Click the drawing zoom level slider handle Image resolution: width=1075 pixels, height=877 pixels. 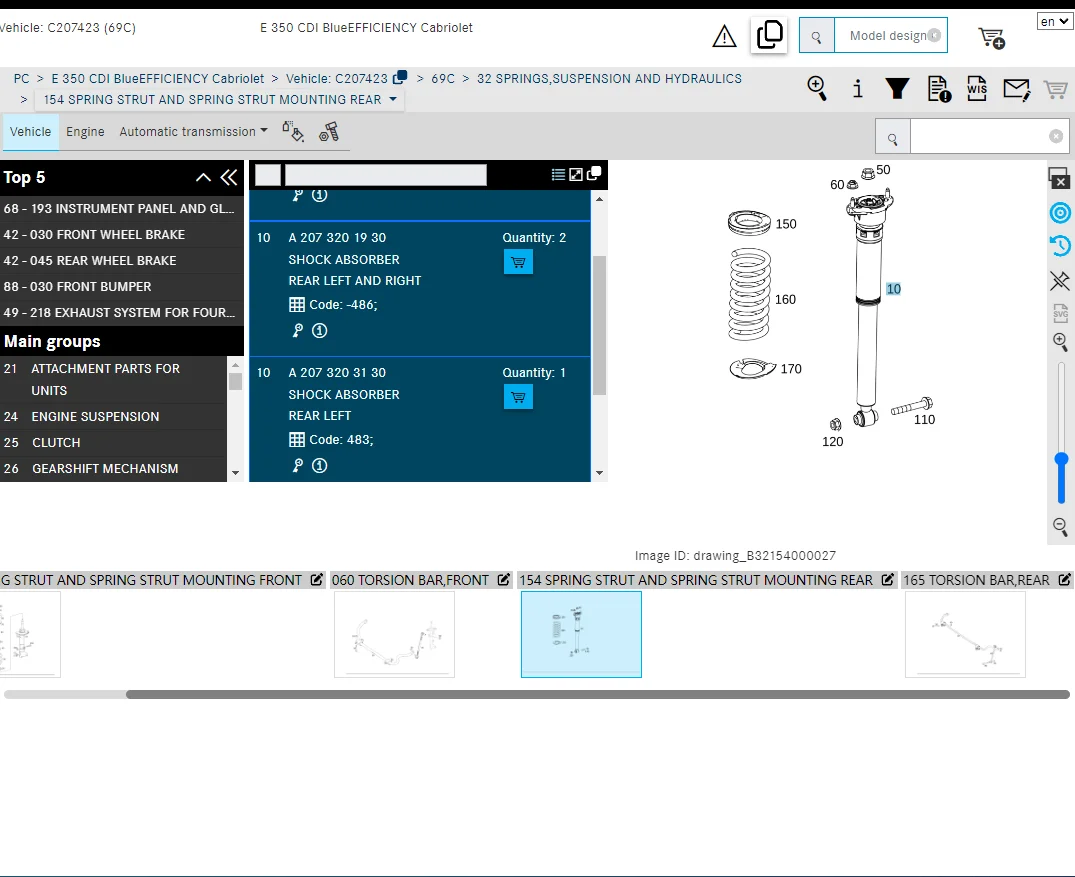click(1061, 459)
